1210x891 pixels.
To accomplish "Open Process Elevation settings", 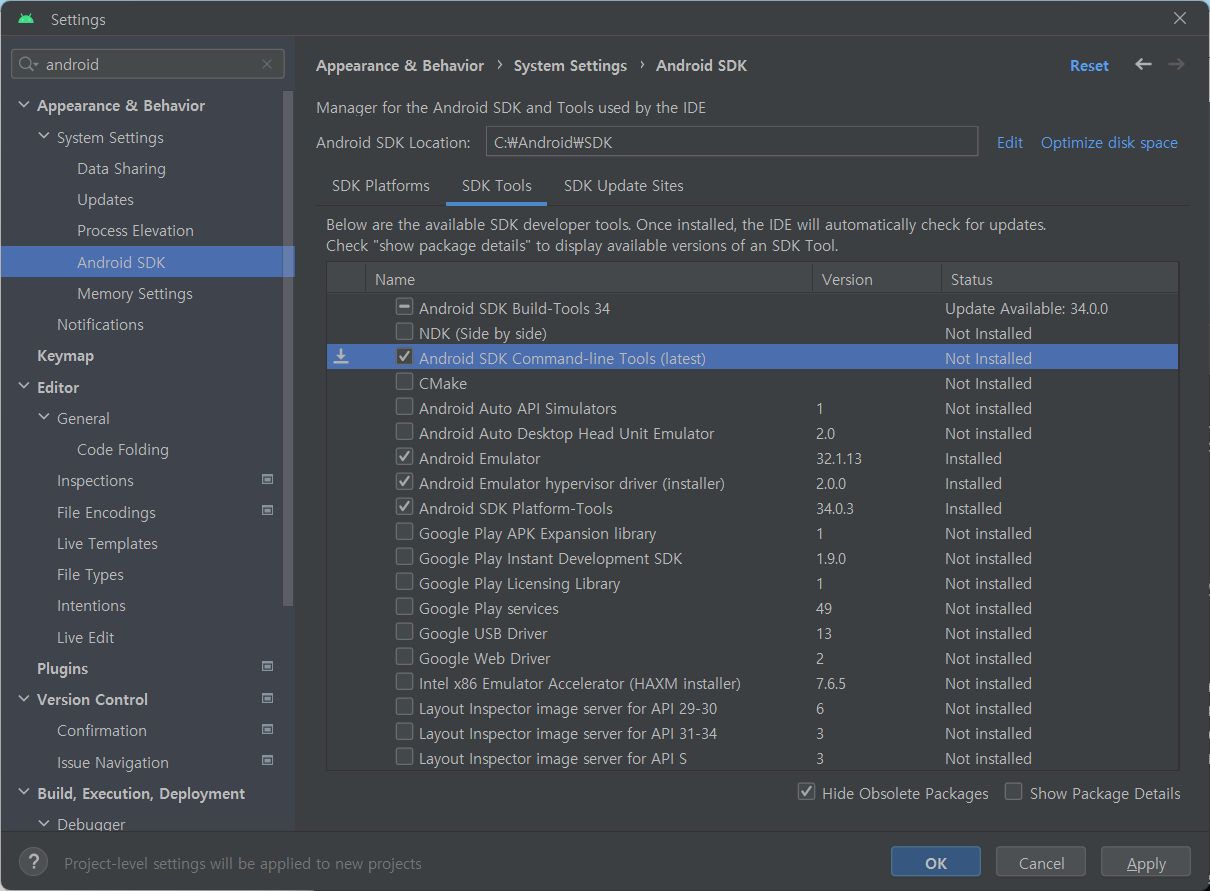I will coord(135,230).
